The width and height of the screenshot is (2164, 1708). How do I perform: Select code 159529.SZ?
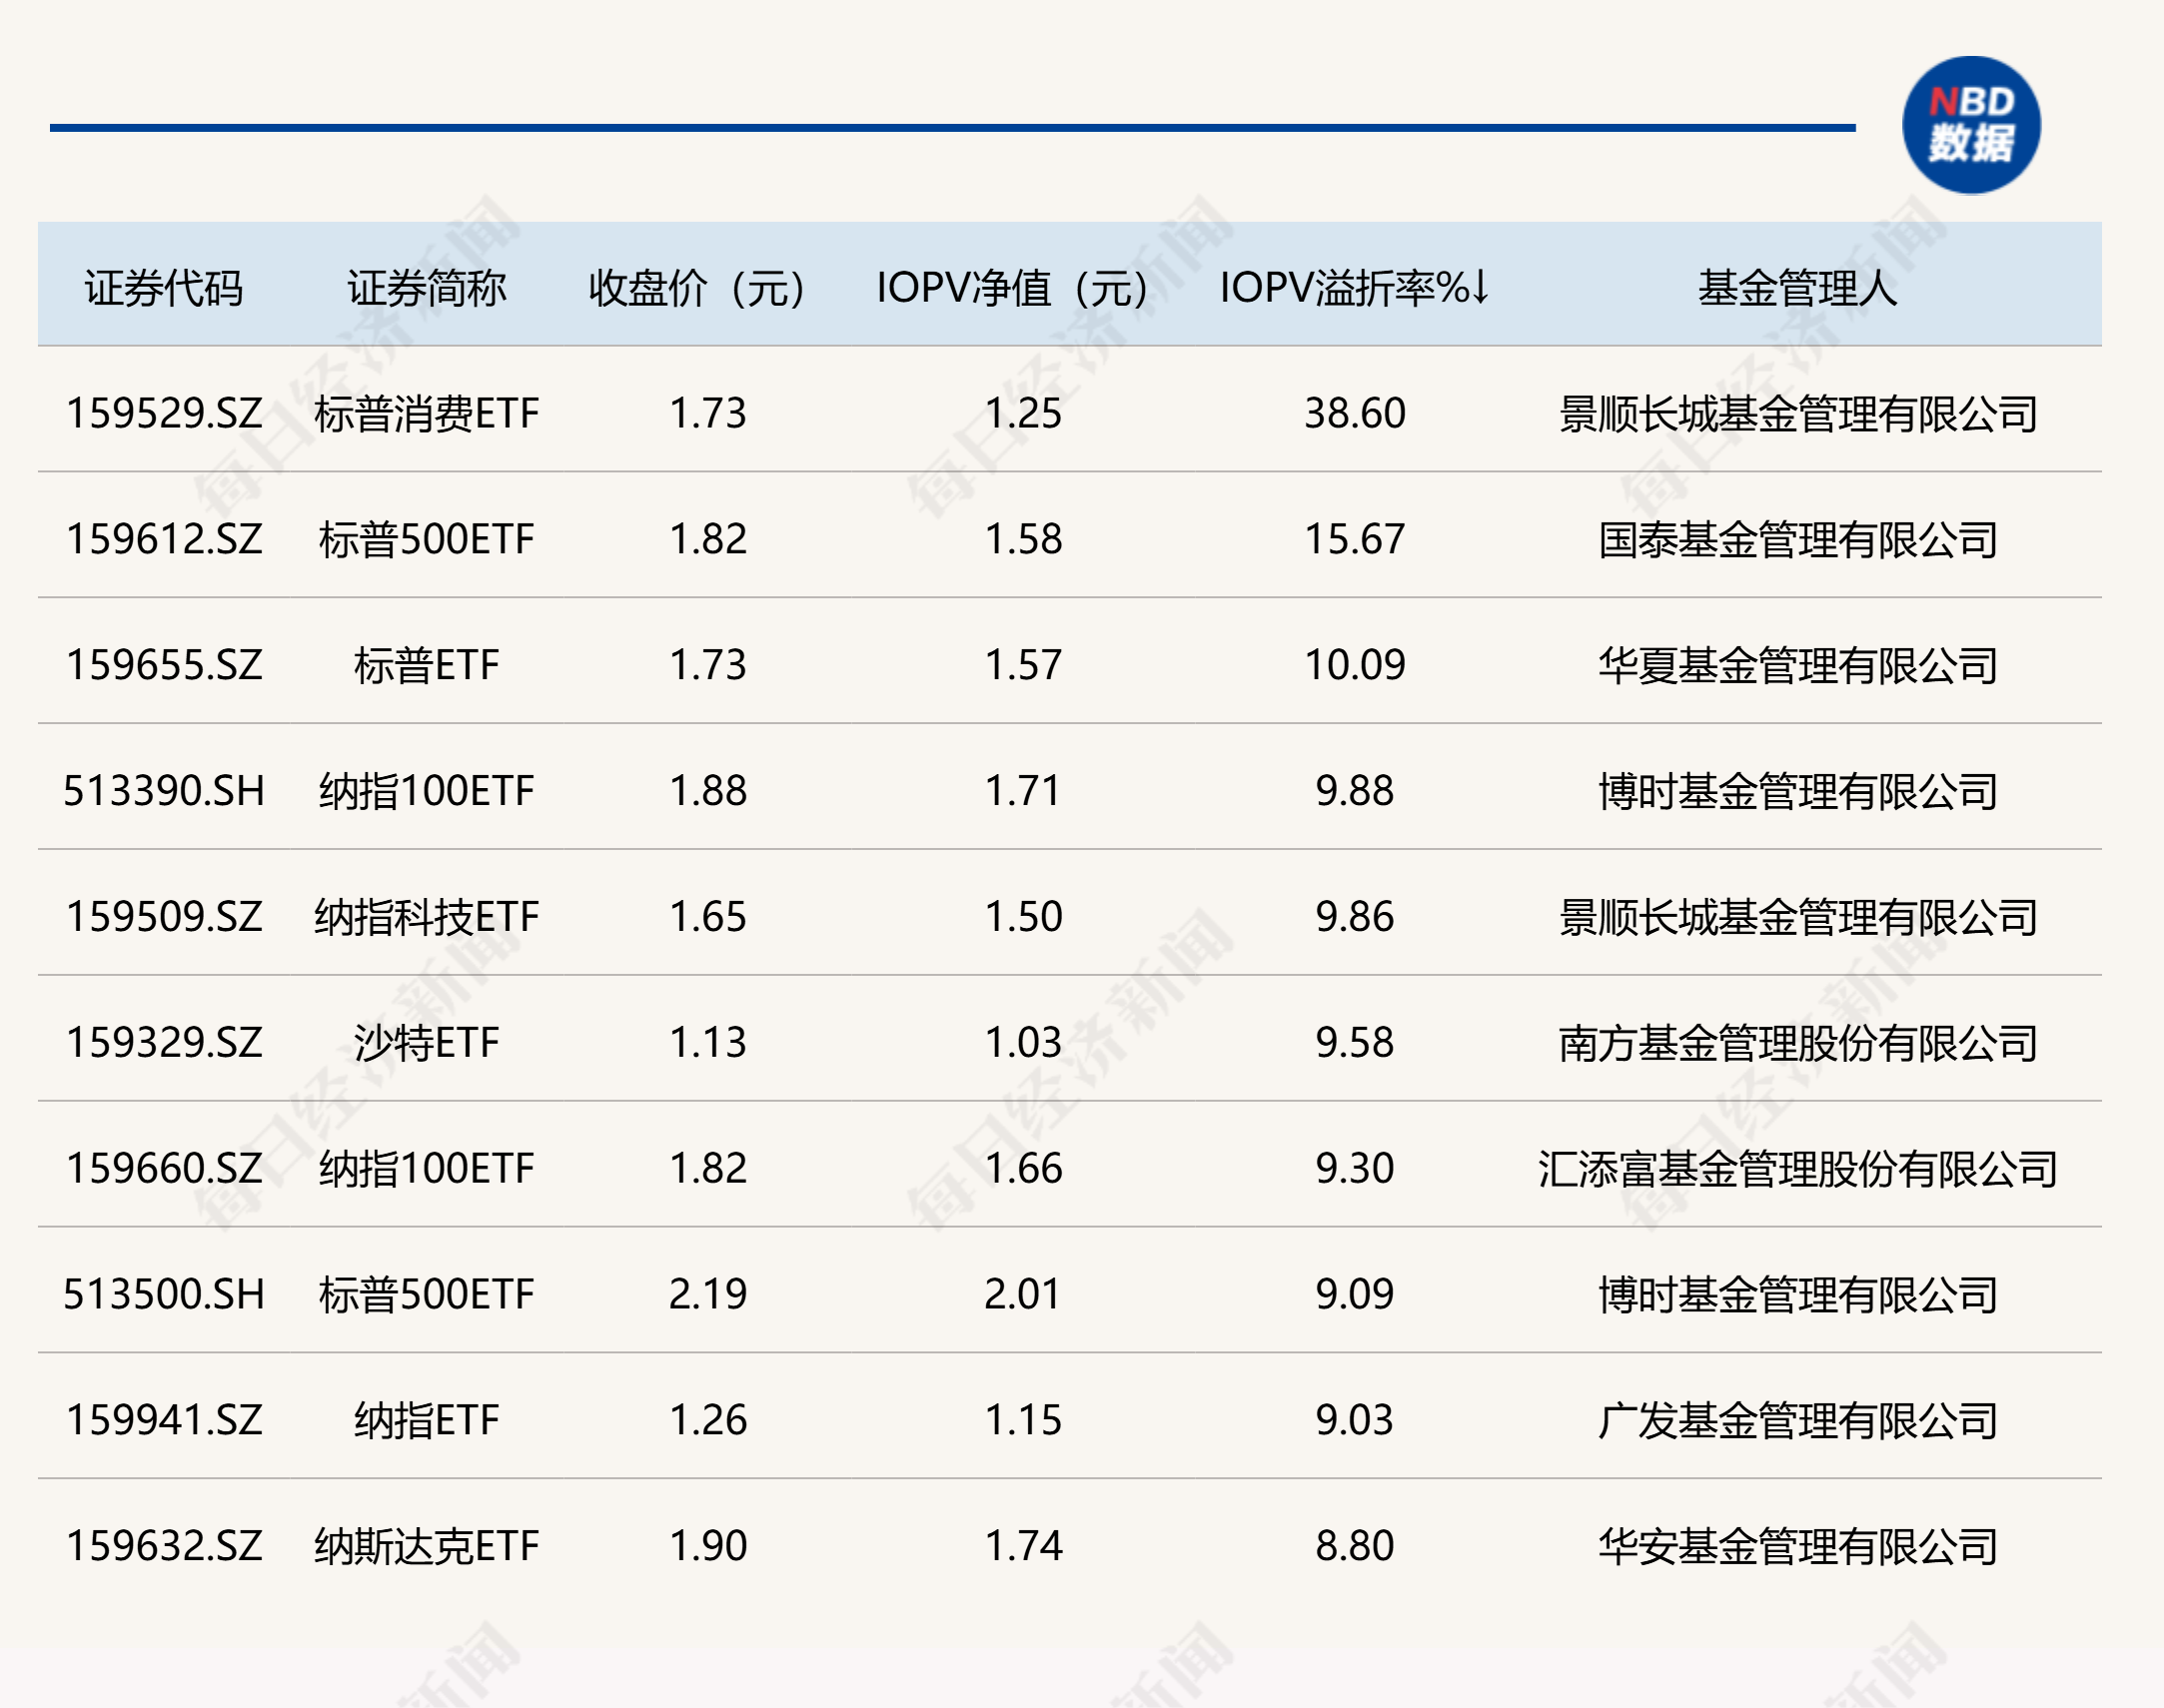point(164,413)
